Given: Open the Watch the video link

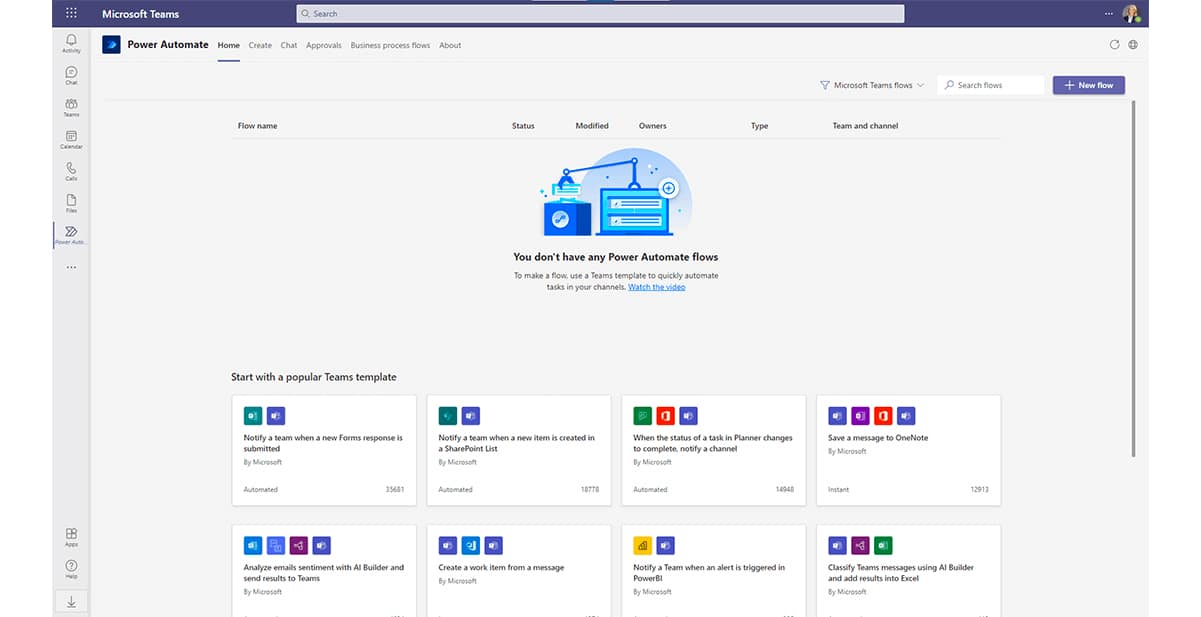Looking at the screenshot, I should (657, 287).
